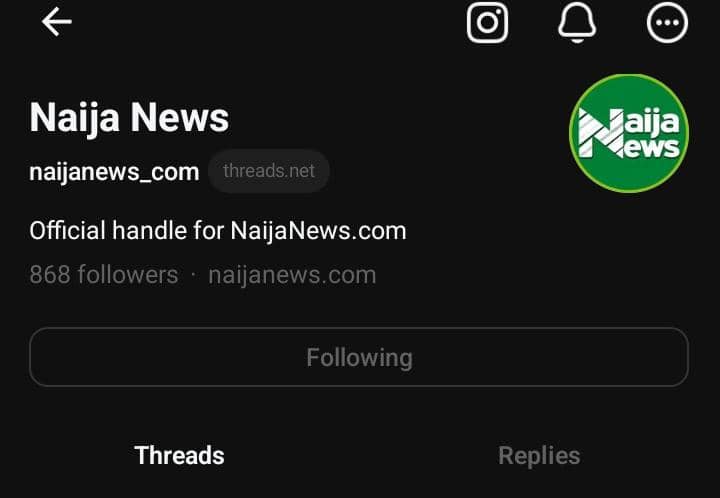The image size is (720, 498).
Task: Toggle notifications for Naija News posts
Action: pyautogui.click(x=577, y=22)
